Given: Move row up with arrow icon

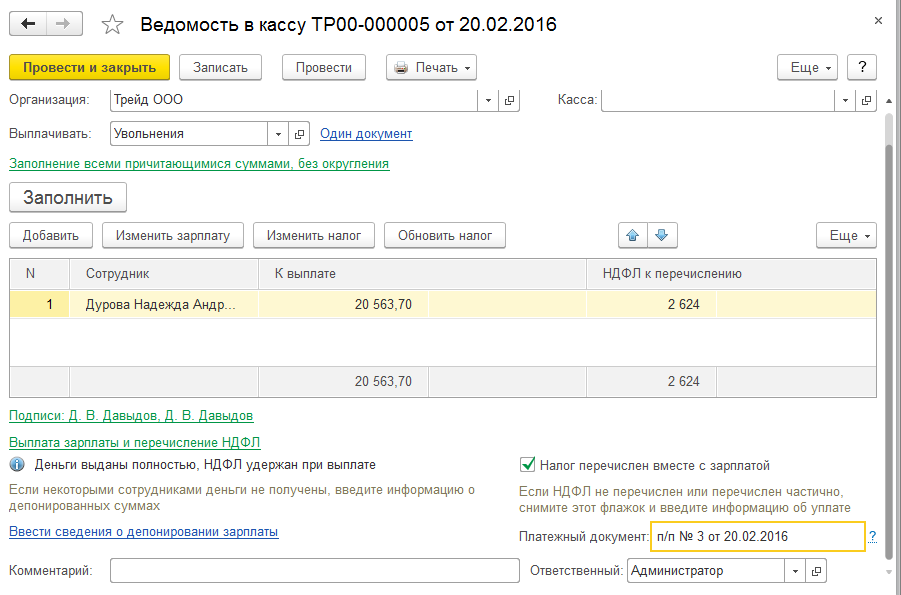Looking at the screenshot, I should point(632,236).
